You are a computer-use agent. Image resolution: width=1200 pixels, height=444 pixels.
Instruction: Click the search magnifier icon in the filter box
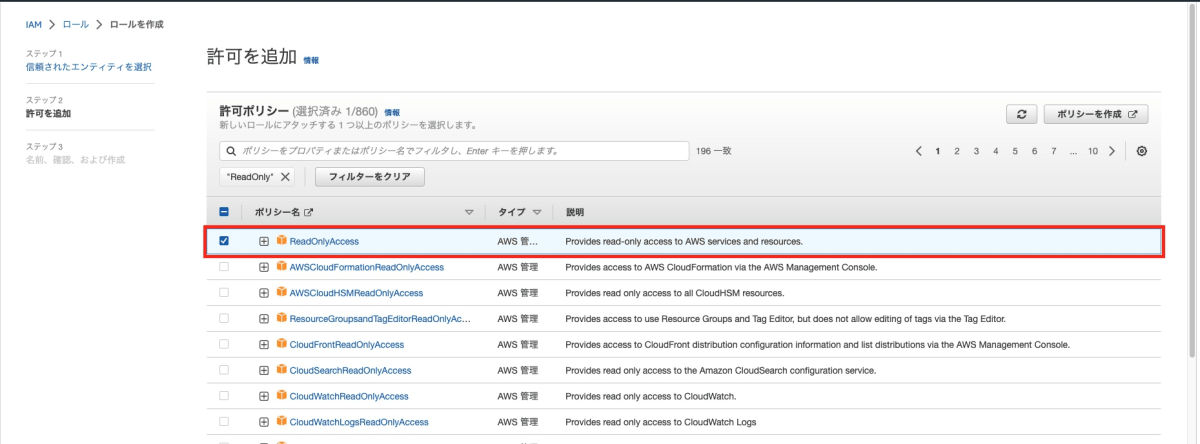click(x=230, y=151)
